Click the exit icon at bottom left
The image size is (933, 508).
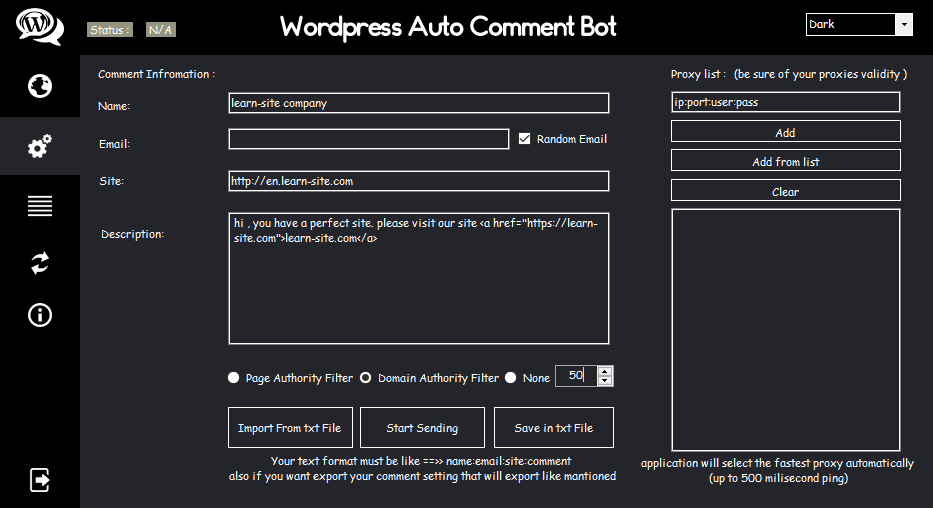click(x=40, y=480)
